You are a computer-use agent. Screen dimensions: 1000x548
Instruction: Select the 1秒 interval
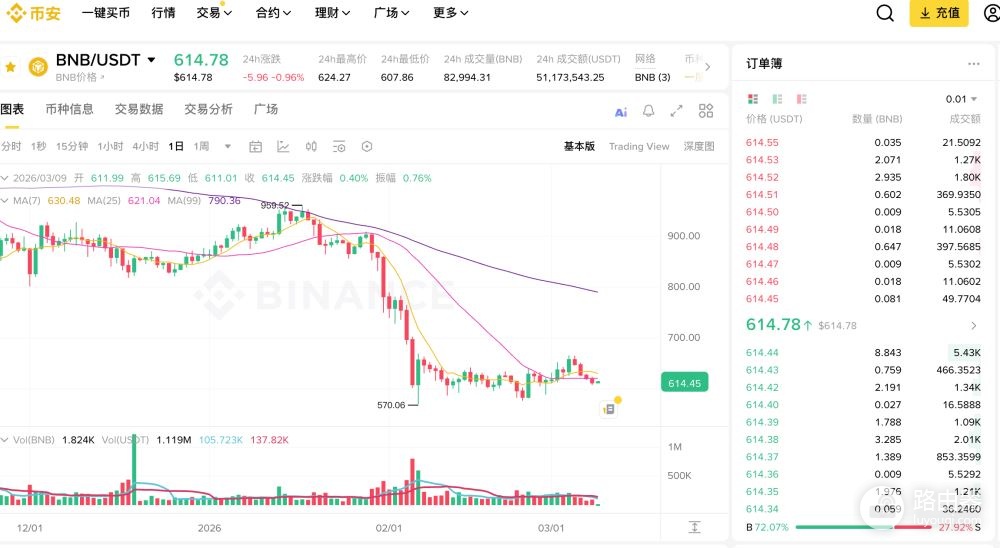pyautogui.click(x=39, y=146)
